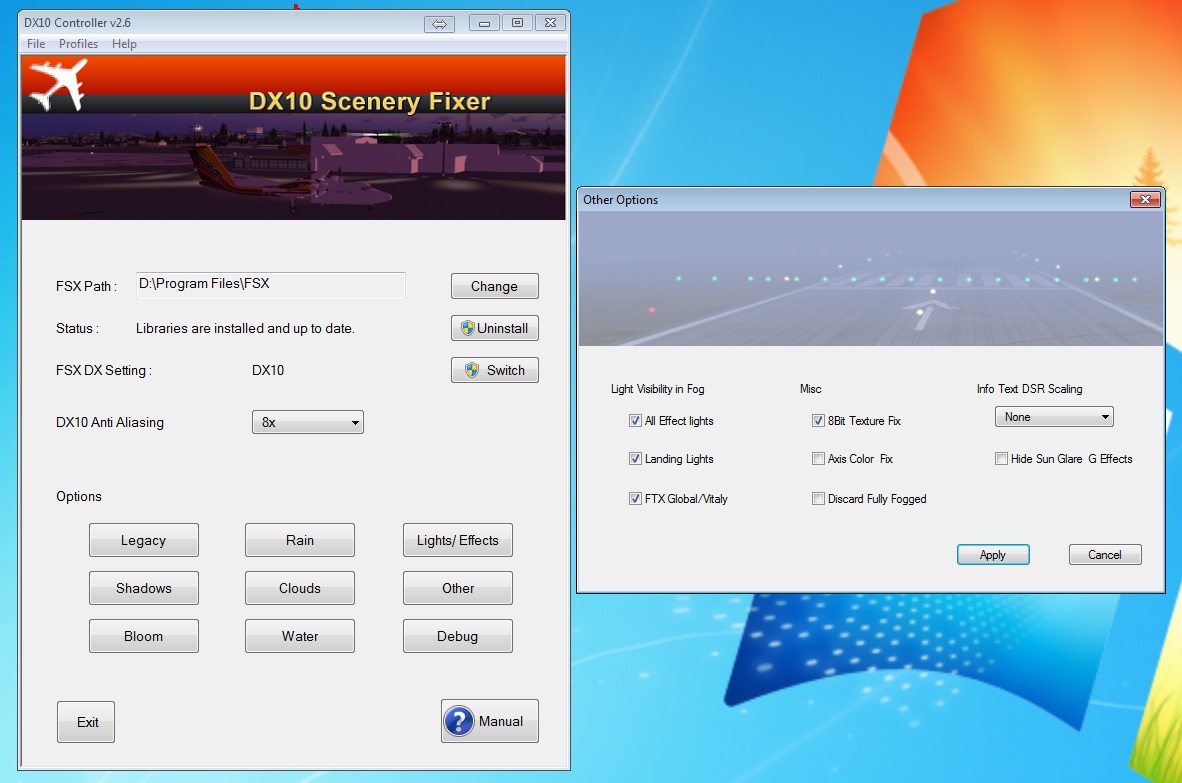Disable the FTX Global/Vitaly checkbox
The width and height of the screenshot is (1182, 783).
click(635, 498)
